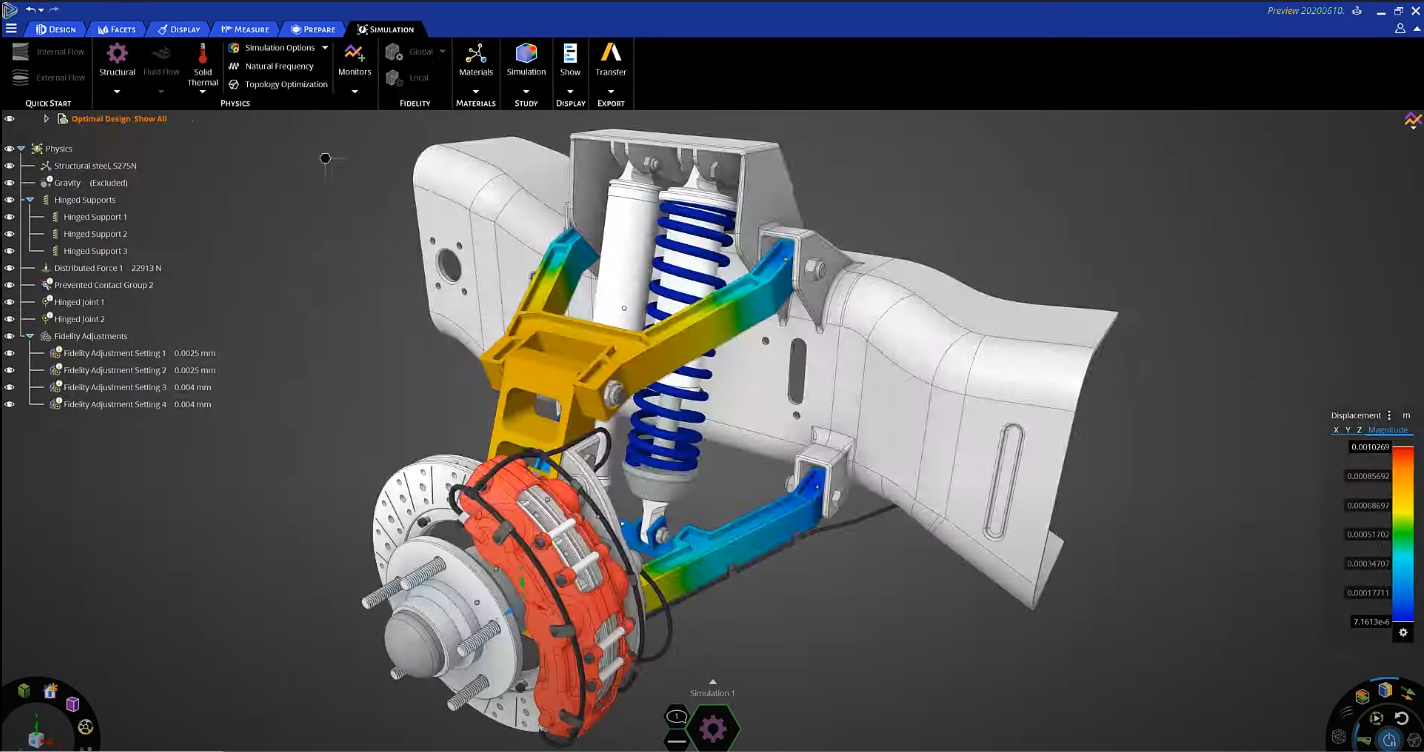1424x752 pixels.
Task: Open the Displacement legend options menu
Action: pos(1389,415)
